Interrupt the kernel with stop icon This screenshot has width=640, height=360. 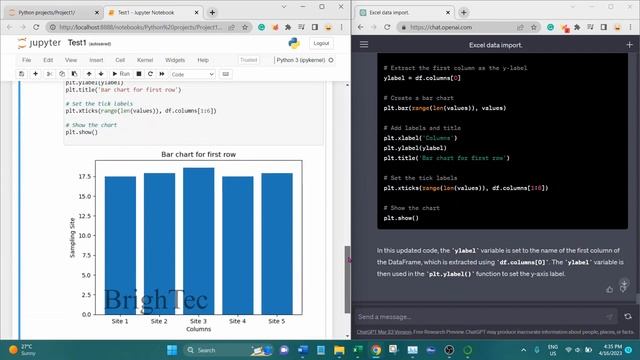[139, 74]
